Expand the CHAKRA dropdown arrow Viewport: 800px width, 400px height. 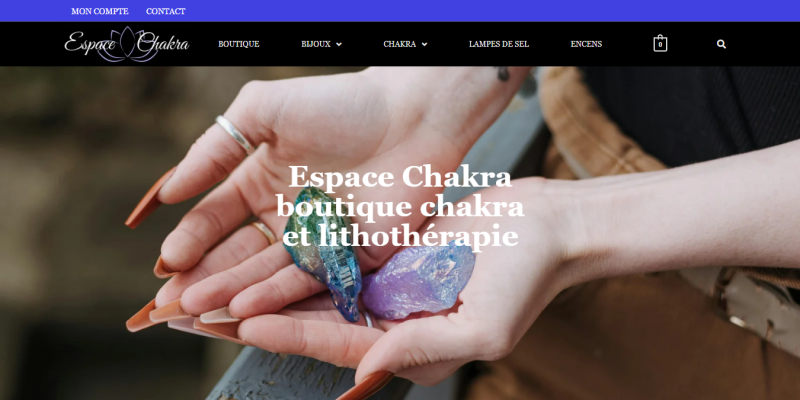tap(424, 44)
